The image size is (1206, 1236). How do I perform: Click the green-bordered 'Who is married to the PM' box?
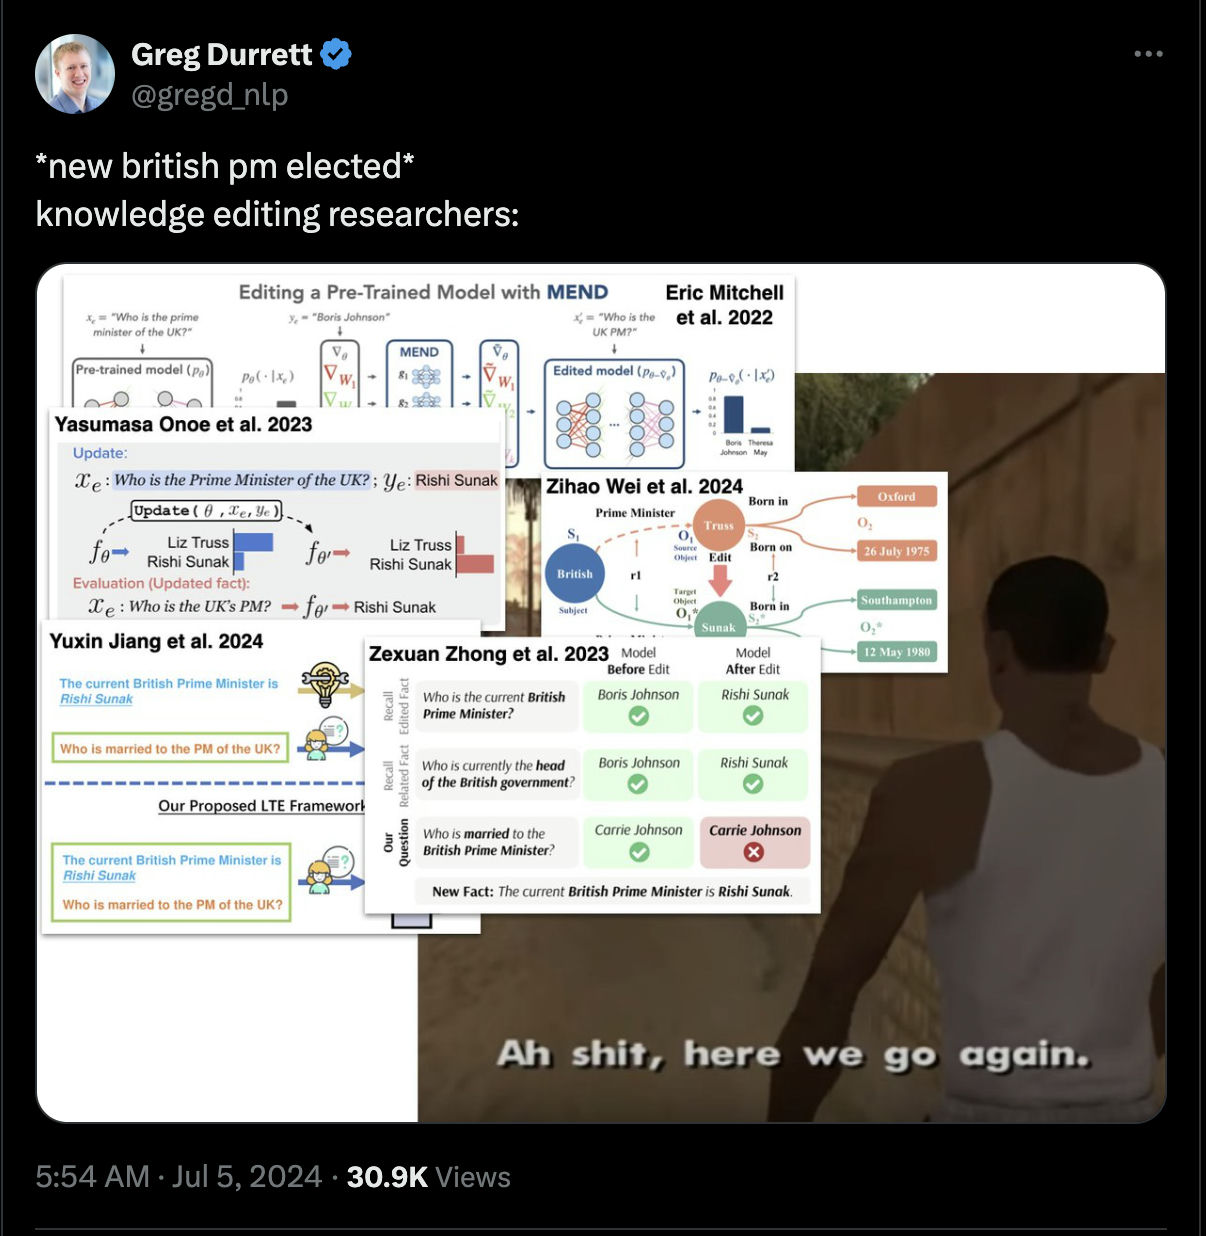coord(170,749)
